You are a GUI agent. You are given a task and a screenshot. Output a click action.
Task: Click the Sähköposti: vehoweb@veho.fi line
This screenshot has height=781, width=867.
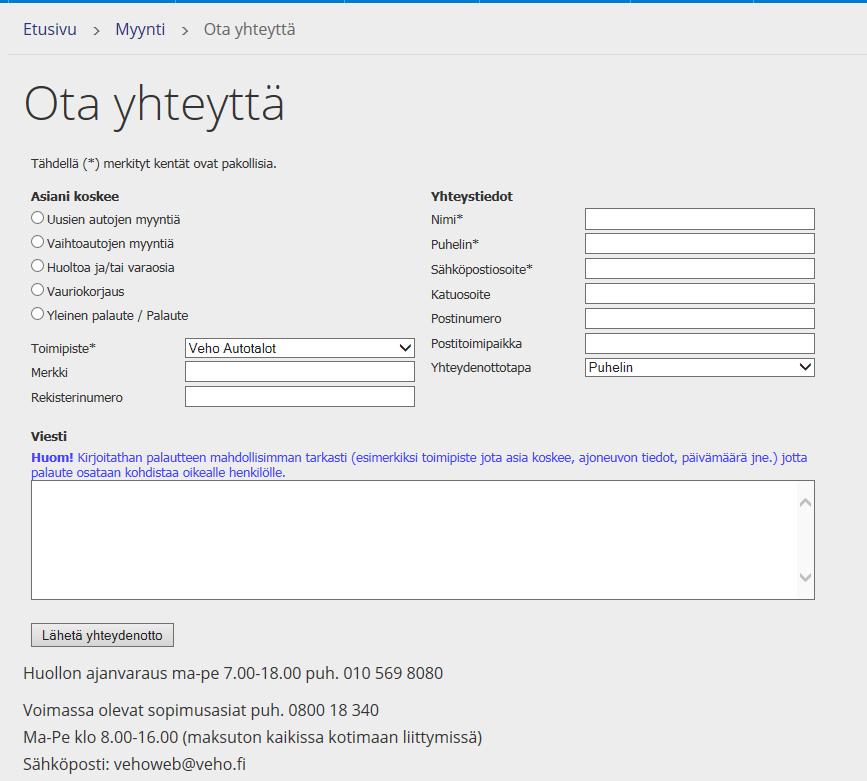click(134, 764)
